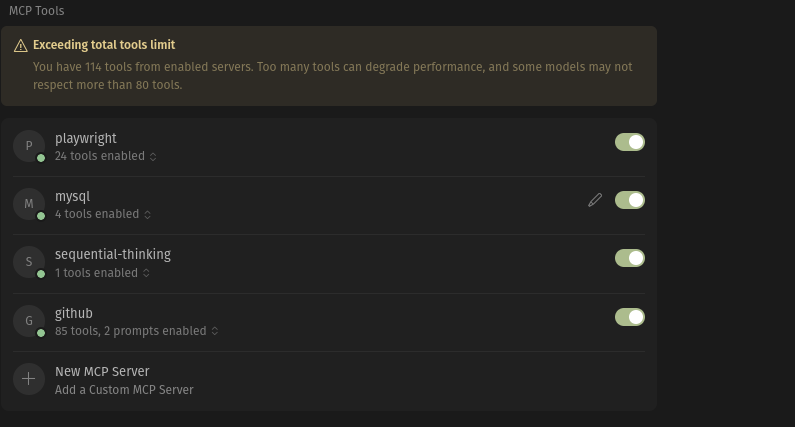Expand github's 85 tools, 2 prompts list
Screen dimensions: 795x427
[136, 331]
